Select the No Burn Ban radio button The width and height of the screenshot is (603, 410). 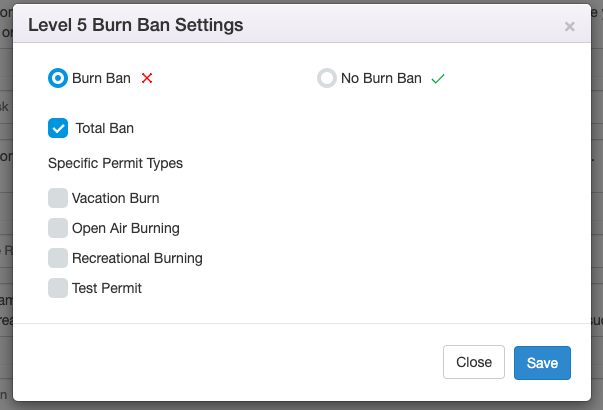click(327, 78)
